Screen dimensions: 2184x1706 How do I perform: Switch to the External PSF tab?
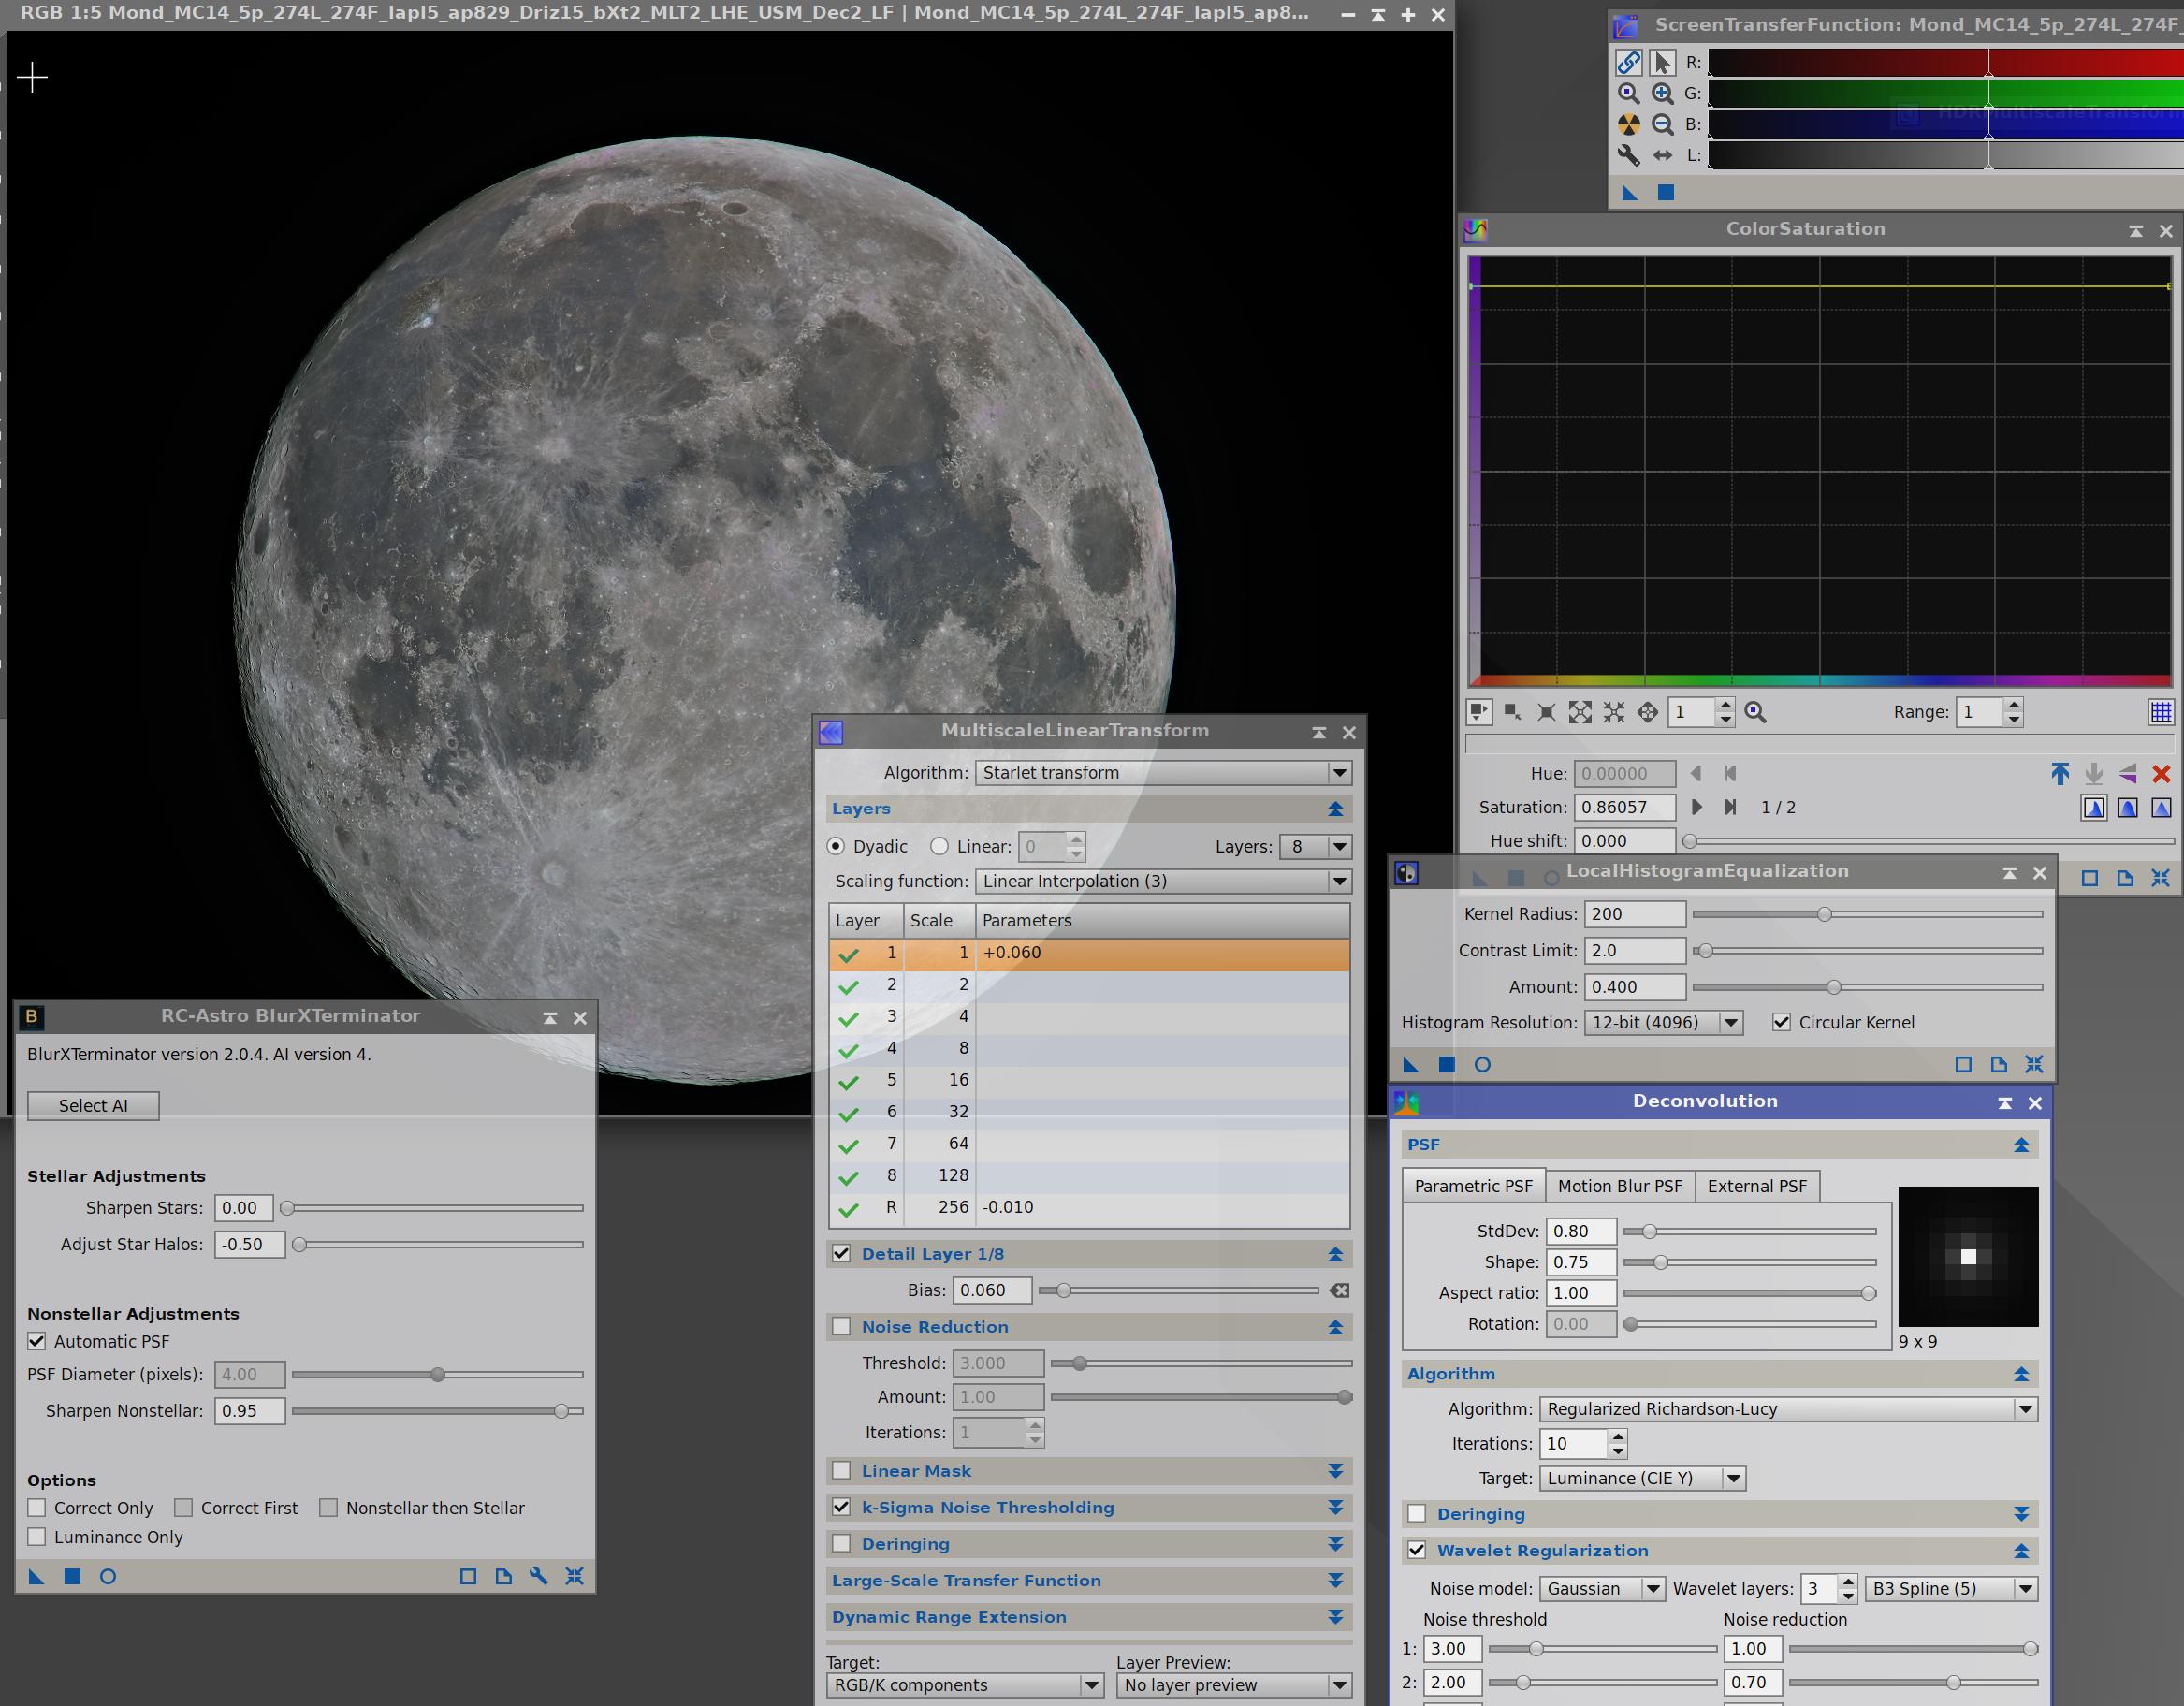click(1756, 1186)
